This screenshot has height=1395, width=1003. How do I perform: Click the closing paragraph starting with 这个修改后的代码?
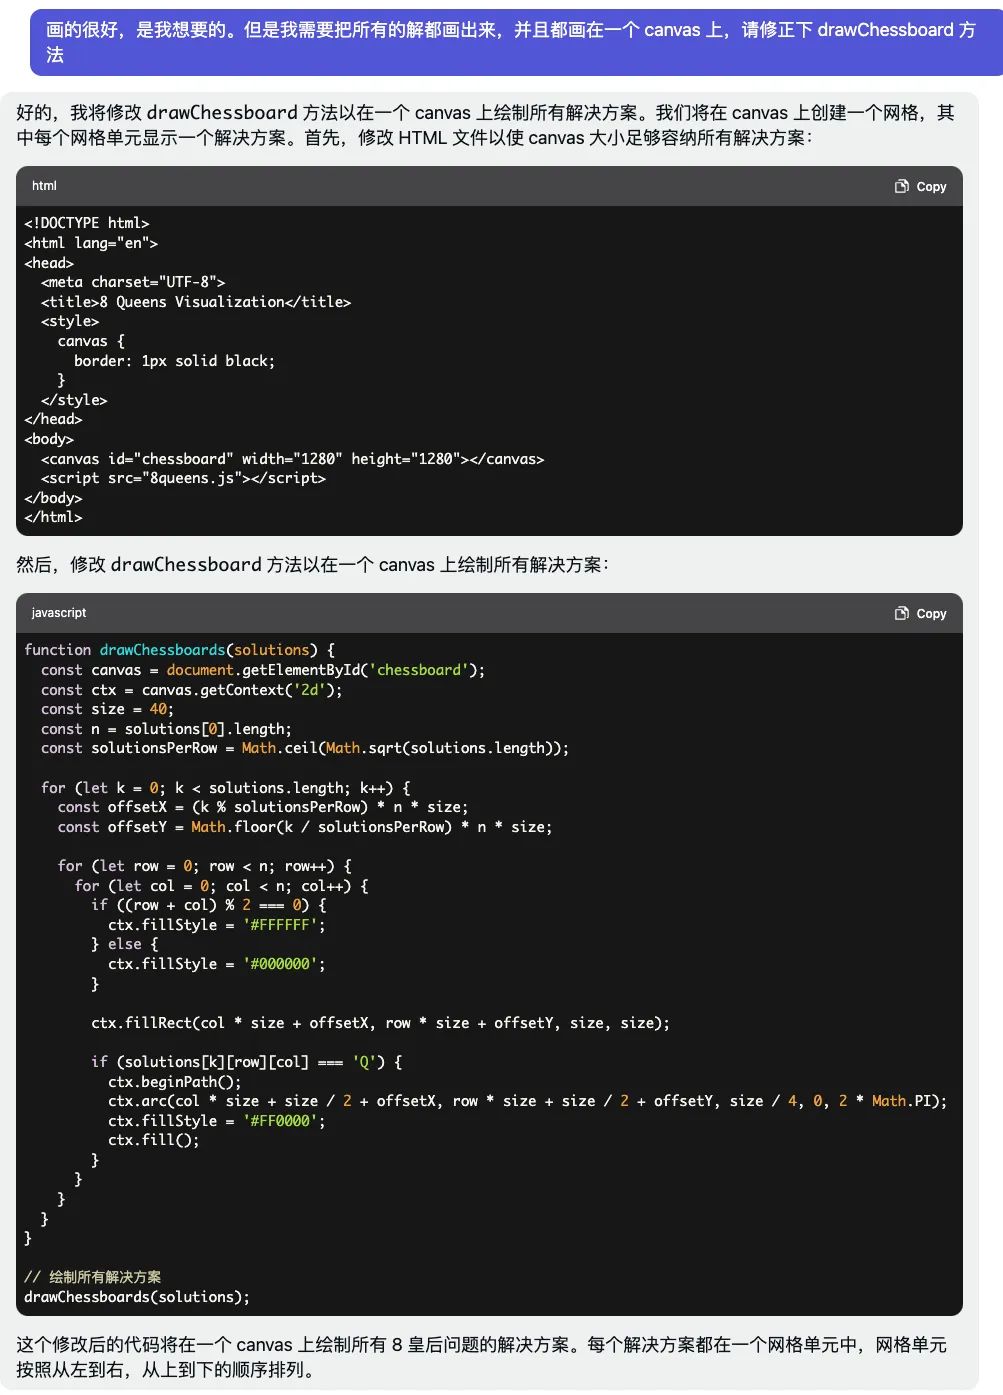(482, 1357)
